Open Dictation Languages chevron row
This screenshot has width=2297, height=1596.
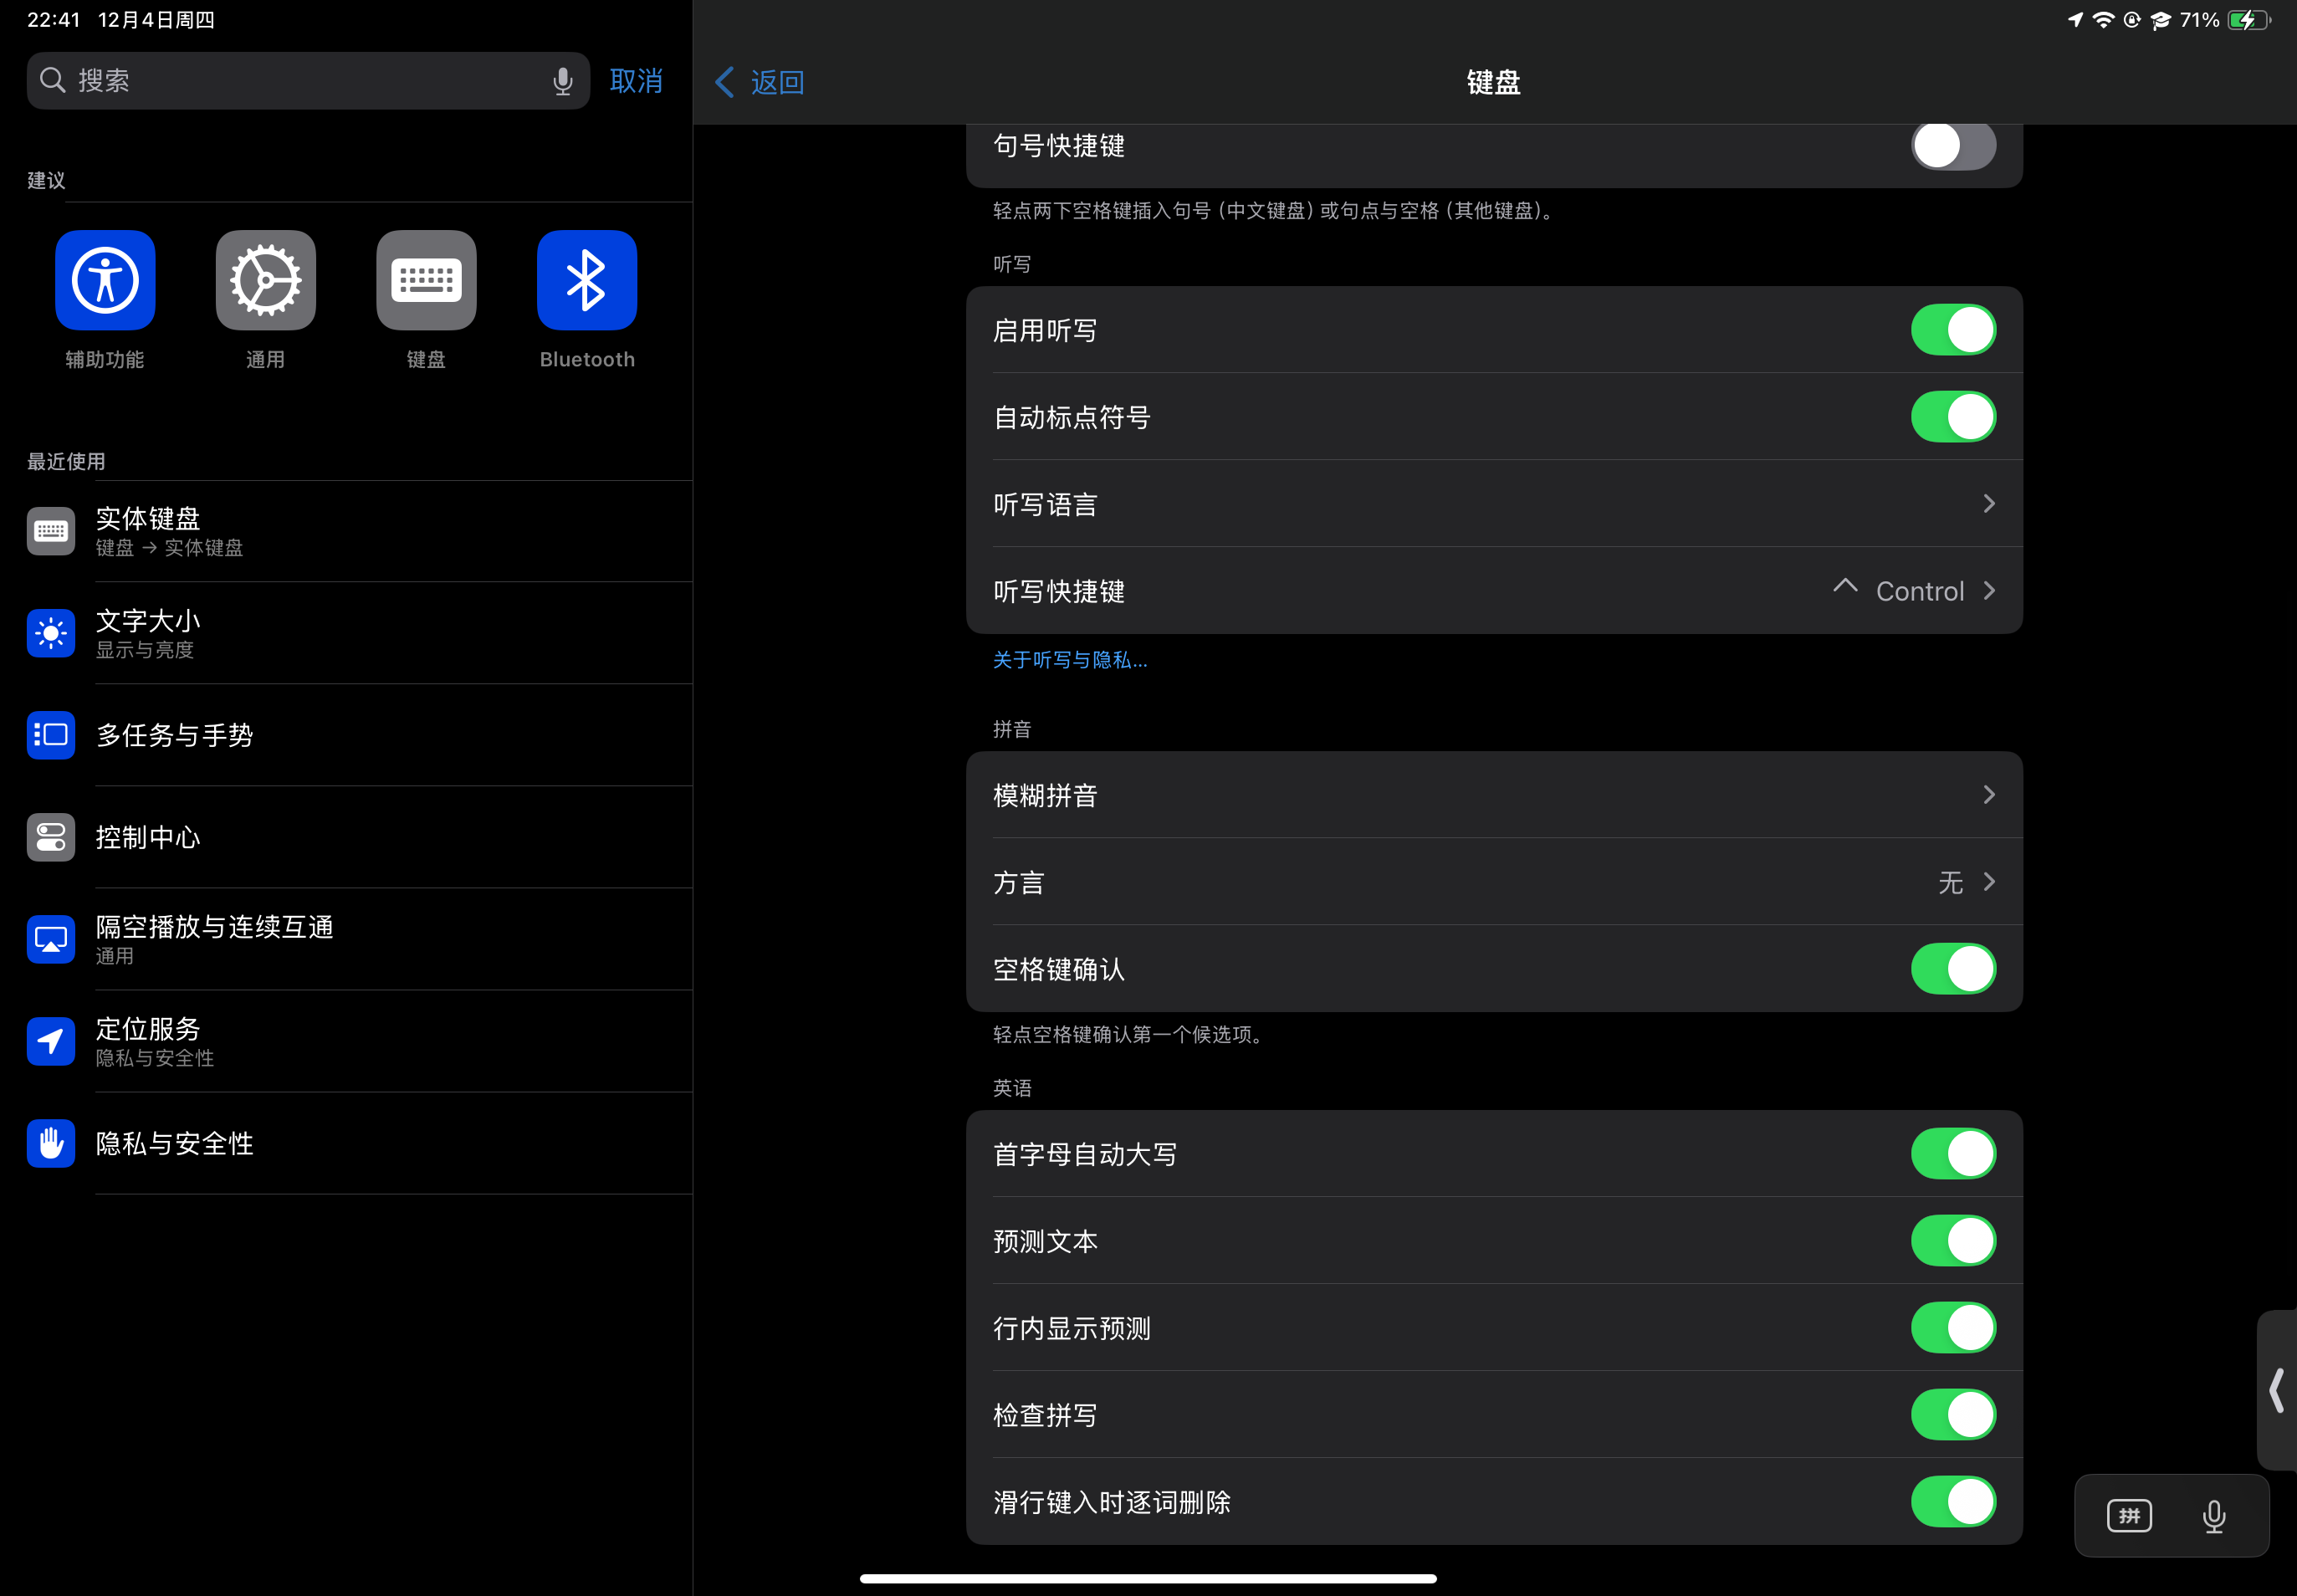[x=1494, y=504]
